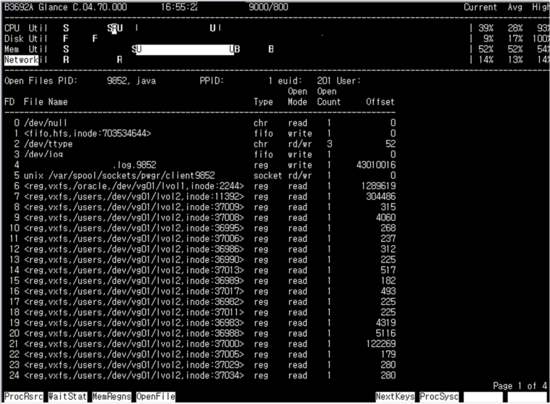
Task: Select file descriptor 21 inode:37000 row
Action: coord(200,344)
